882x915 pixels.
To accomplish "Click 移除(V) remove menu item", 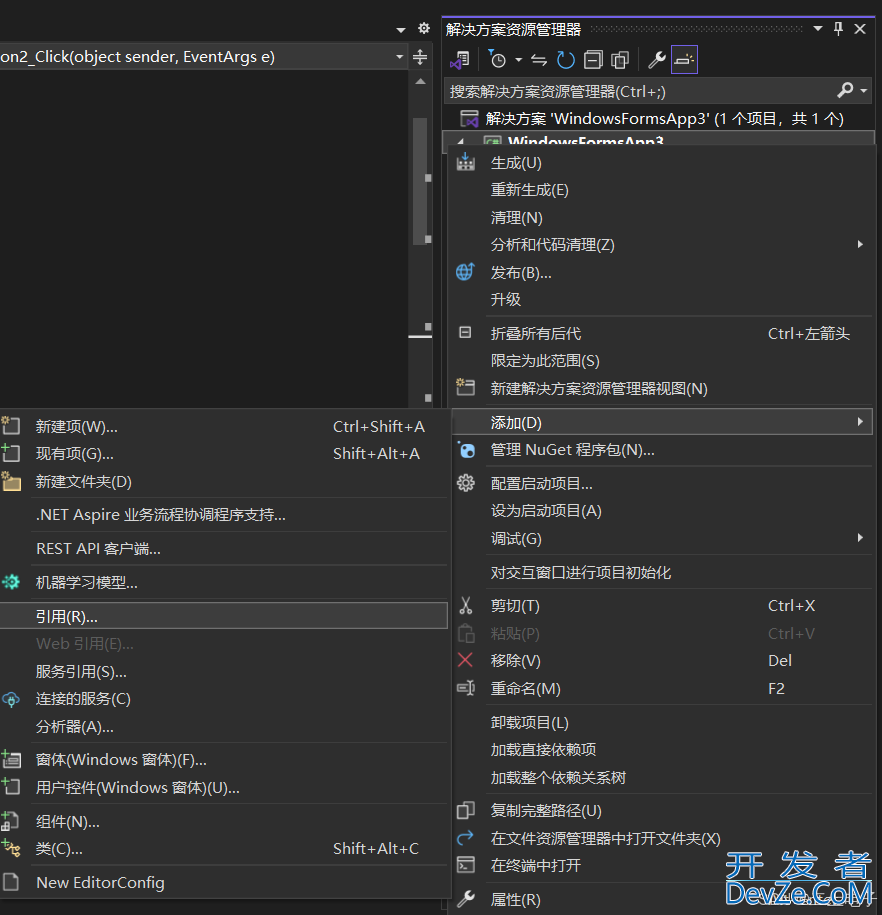I will coord(662,661).
